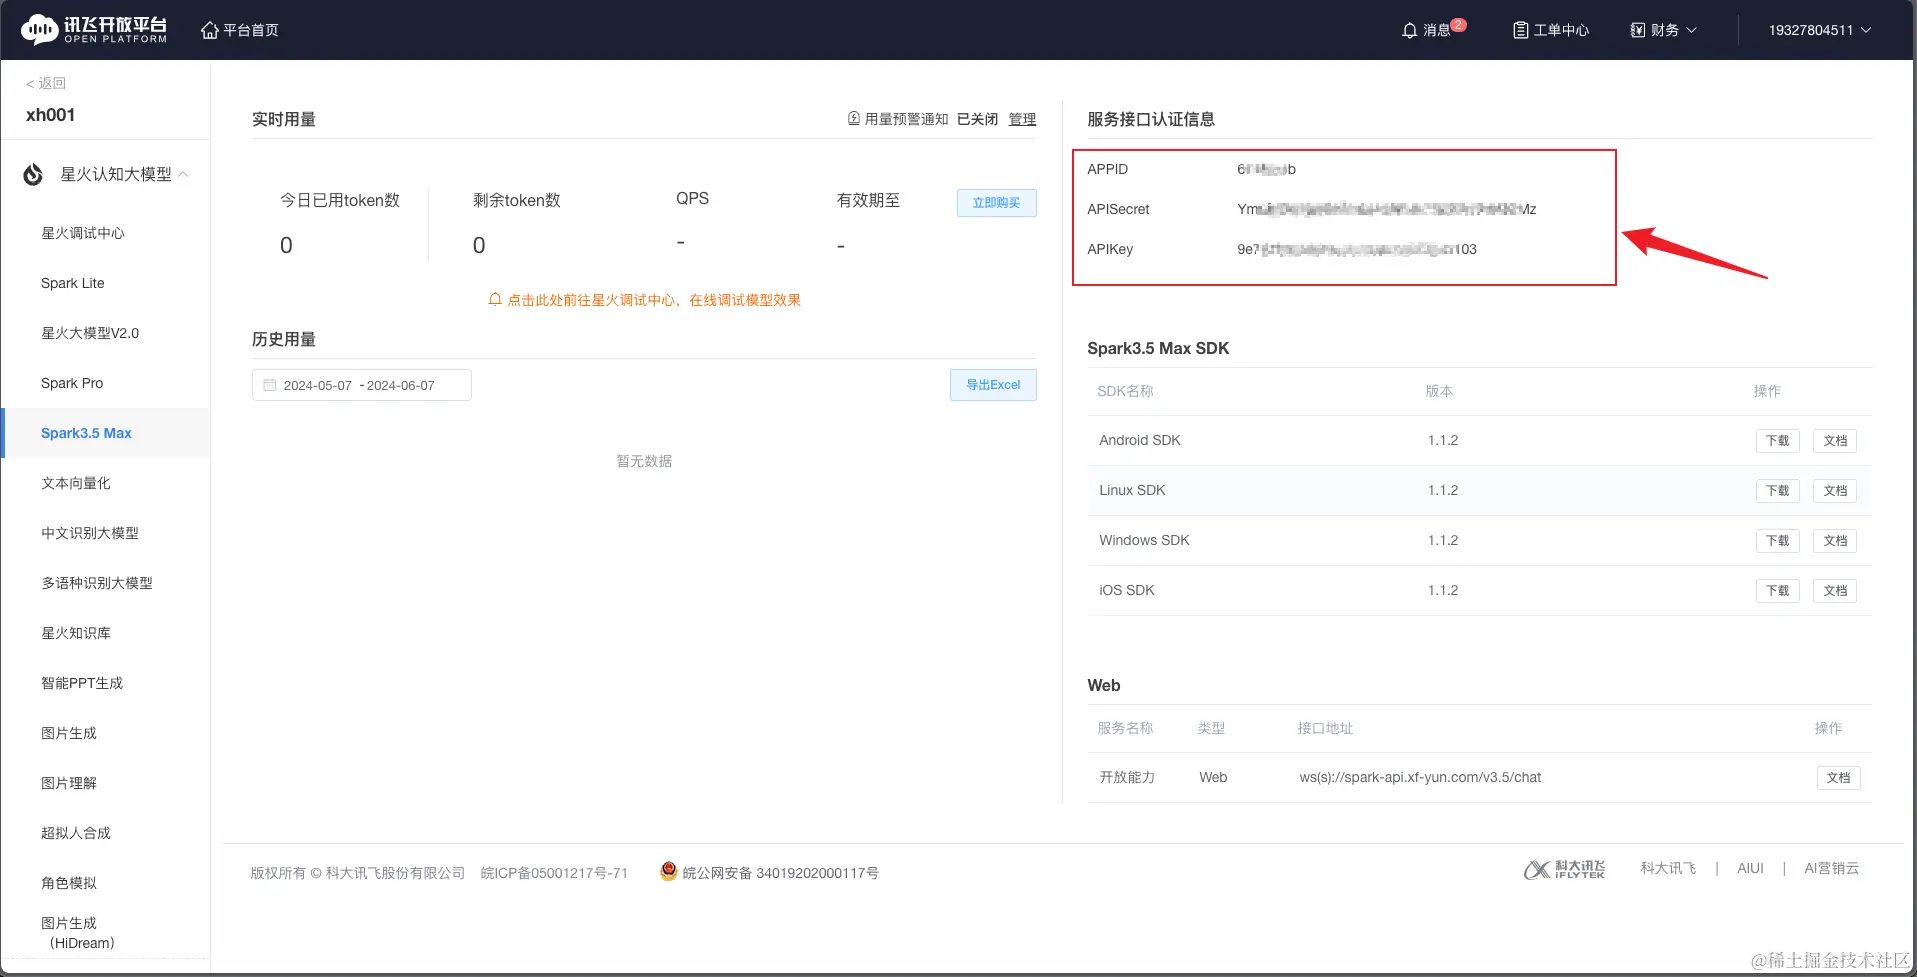Click the iFlytek logo in the footer
Screen dimensions: 1917x977
[1564, 869]
